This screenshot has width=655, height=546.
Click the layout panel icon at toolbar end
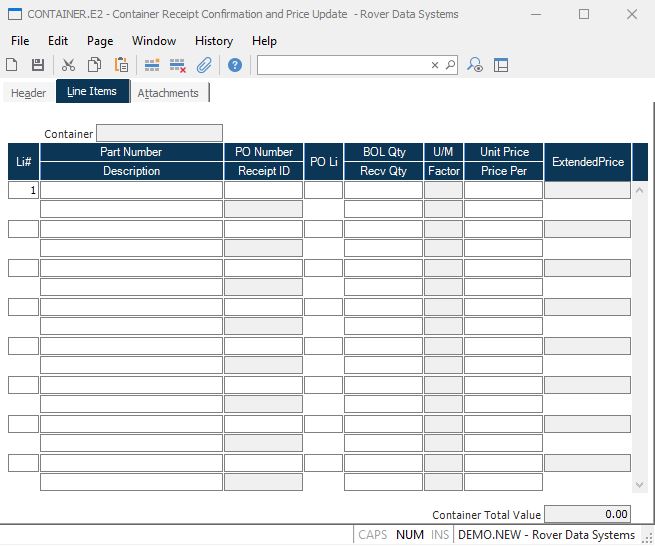pos(501,65)
